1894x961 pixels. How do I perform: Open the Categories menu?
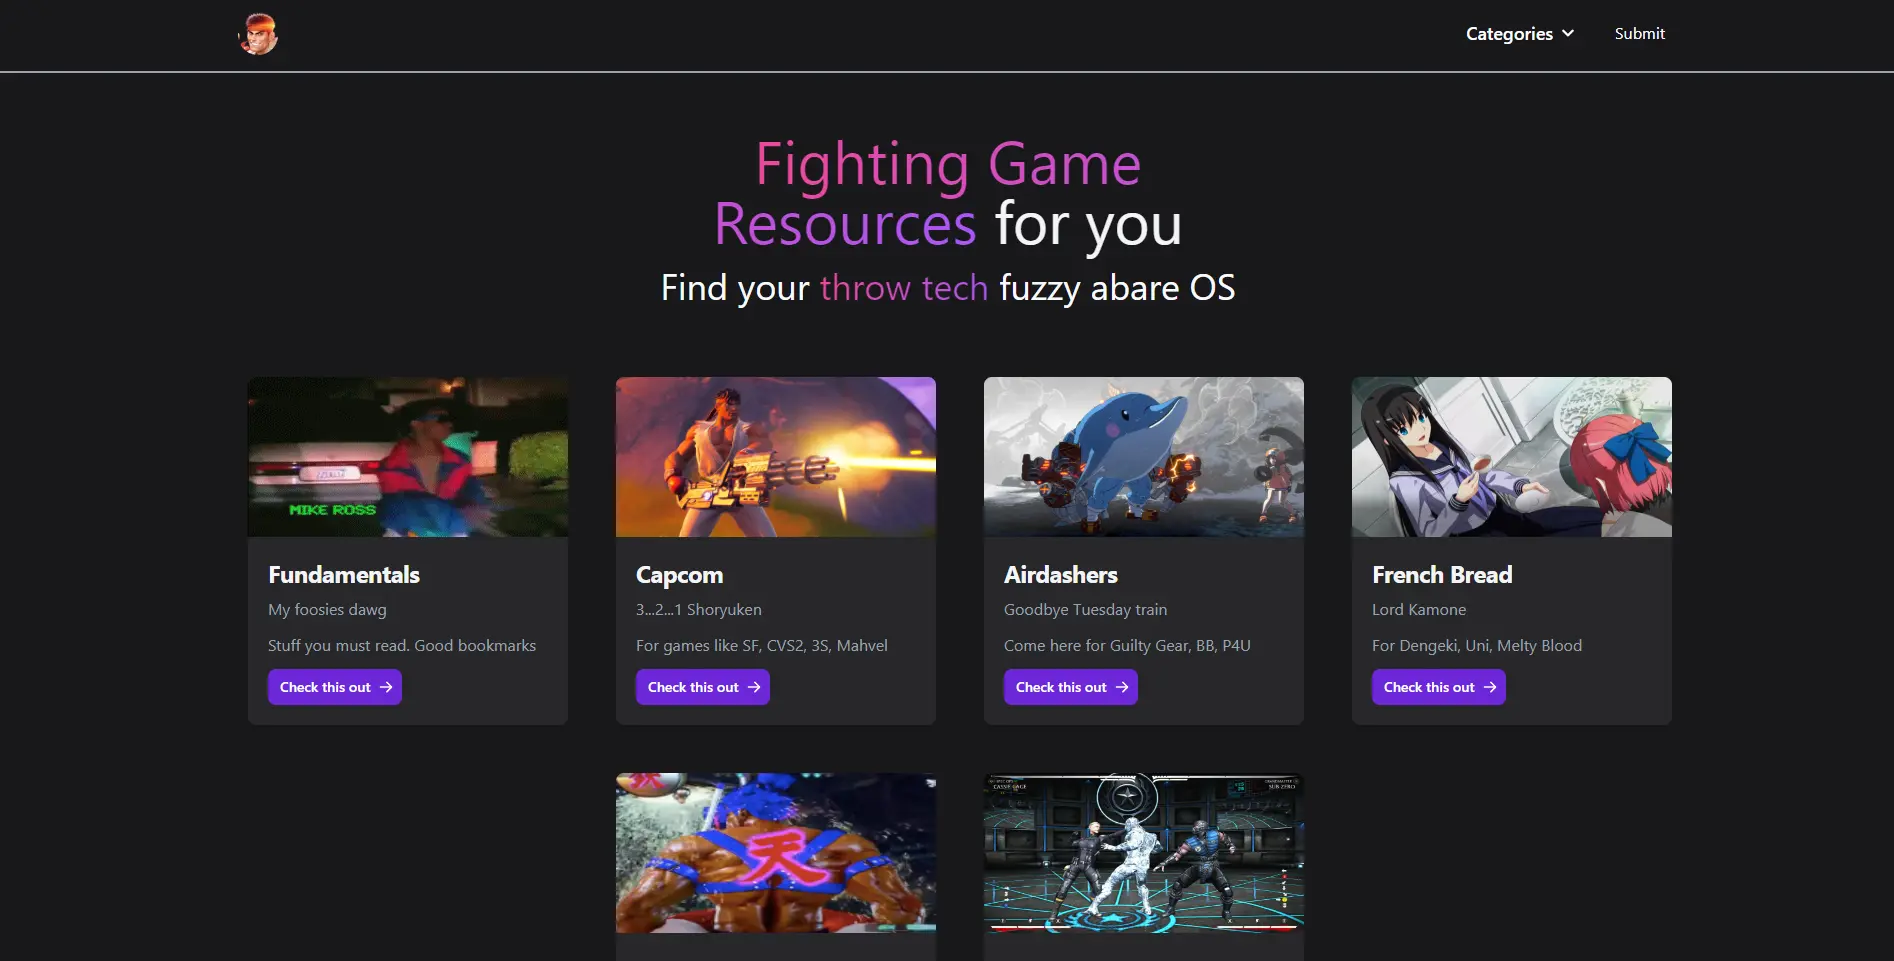[x=1510, y=34]
